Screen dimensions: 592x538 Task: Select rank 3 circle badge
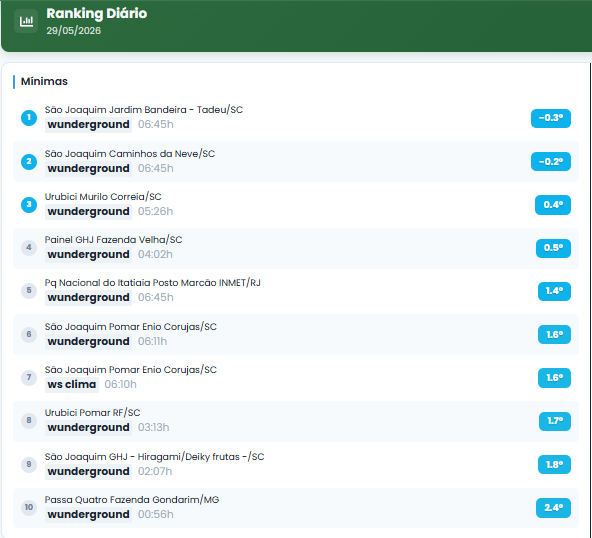pyautogui.click(x=29, y=205)
